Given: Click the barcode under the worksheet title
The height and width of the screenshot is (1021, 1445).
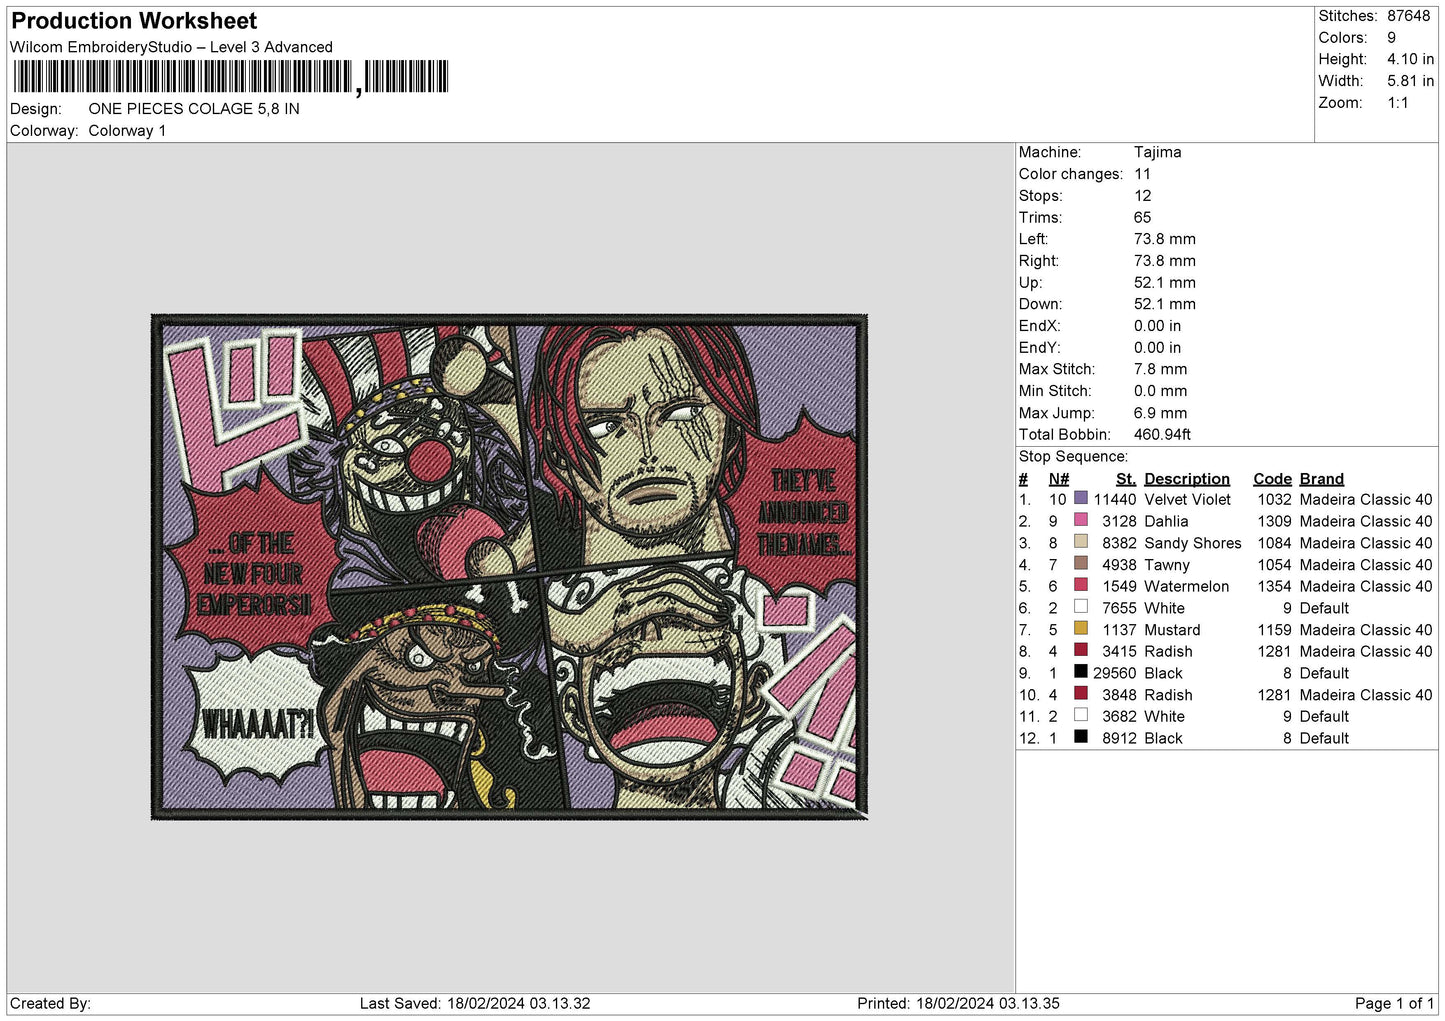Looking at the screenshot, I should coord(231,77).
